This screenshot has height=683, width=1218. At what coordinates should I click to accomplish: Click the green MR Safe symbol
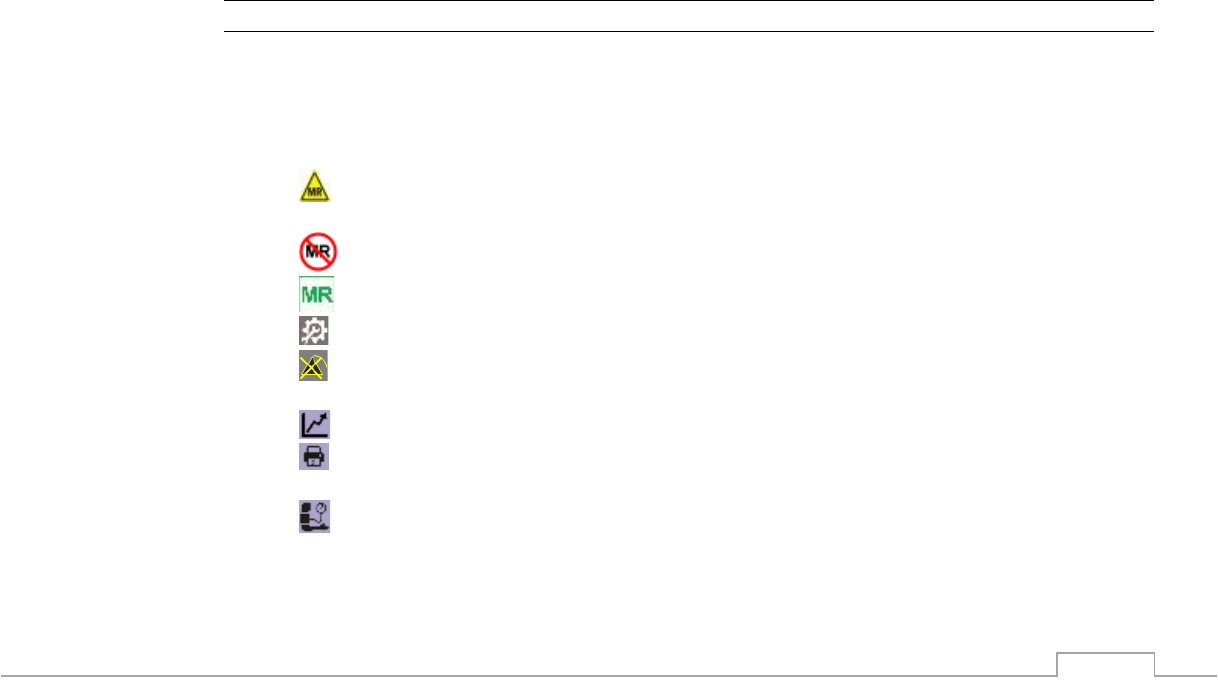click(x=316, y=295)
